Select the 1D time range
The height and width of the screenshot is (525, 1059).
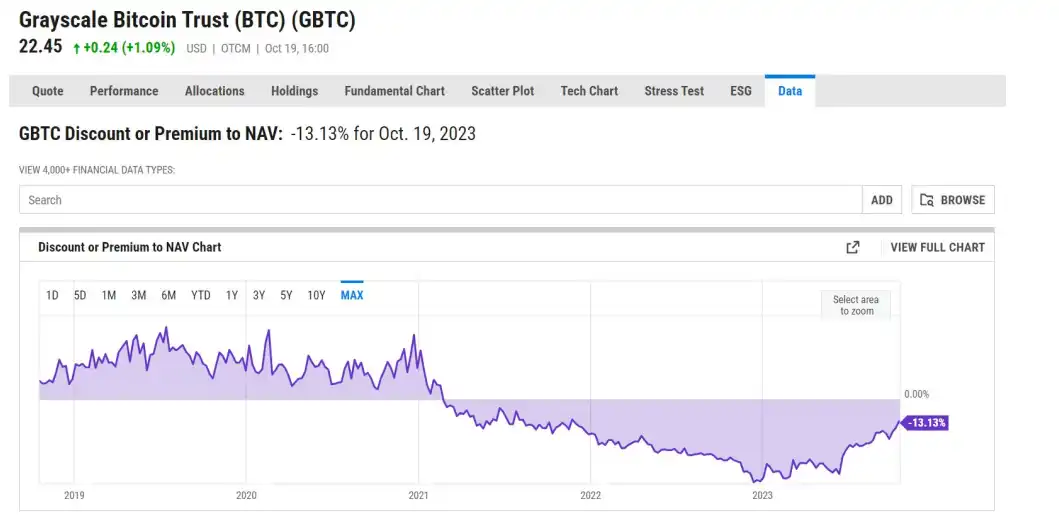point(52,295)
